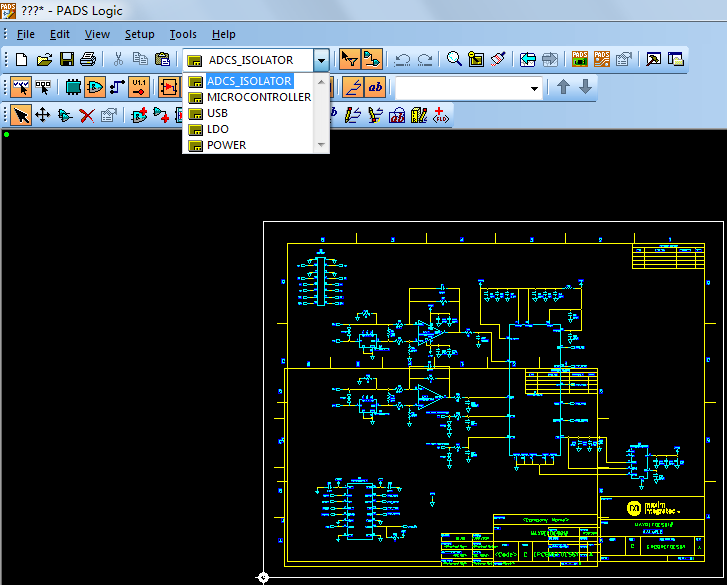This screenshot has height=585, width=727.
Task: Toggle Drafting lines selection filter
Action: 353,87
